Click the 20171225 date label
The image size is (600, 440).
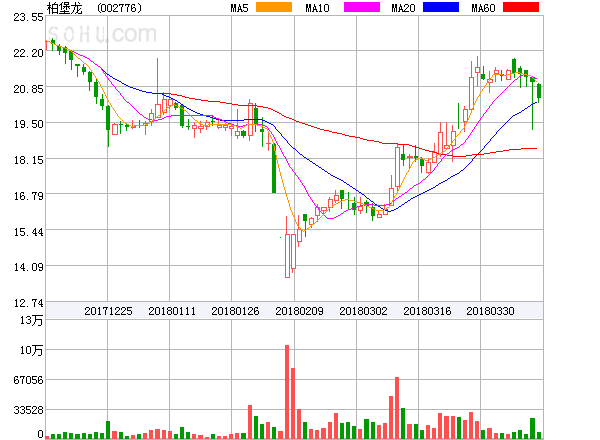point(108,311)
